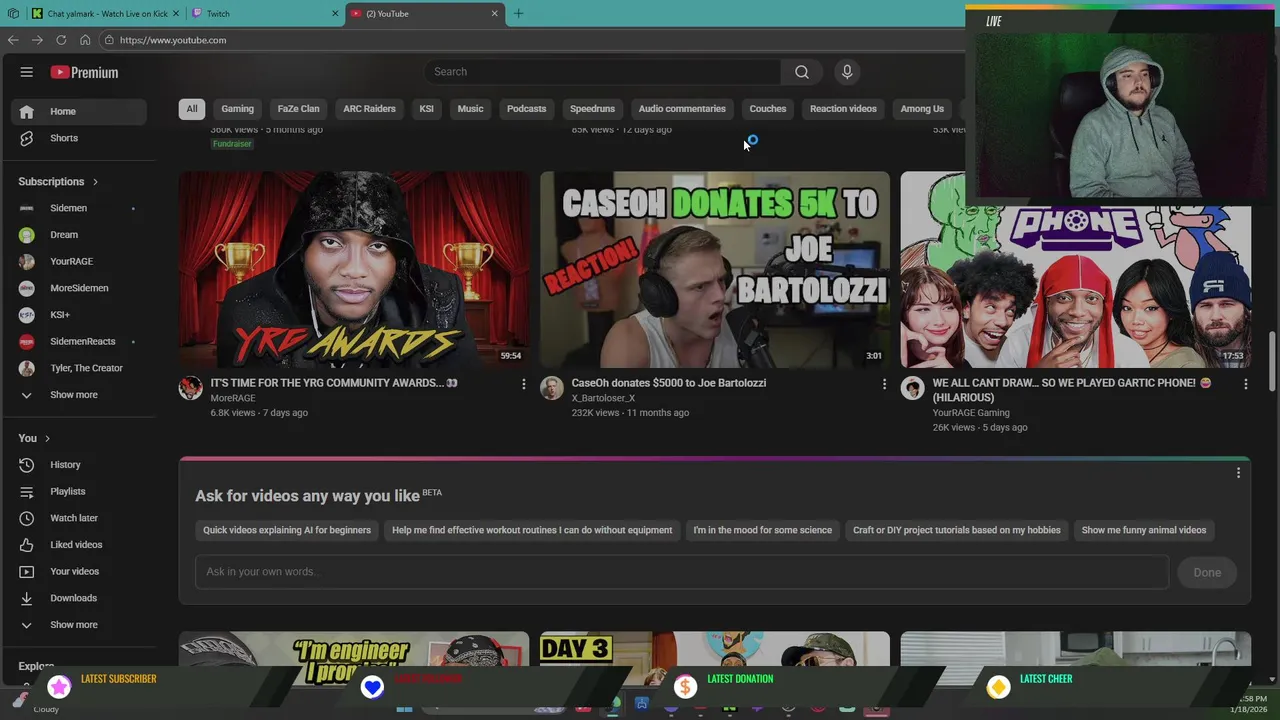Open Liked videos list
The height and width of the screenshot is (720, 1280).
79,545
